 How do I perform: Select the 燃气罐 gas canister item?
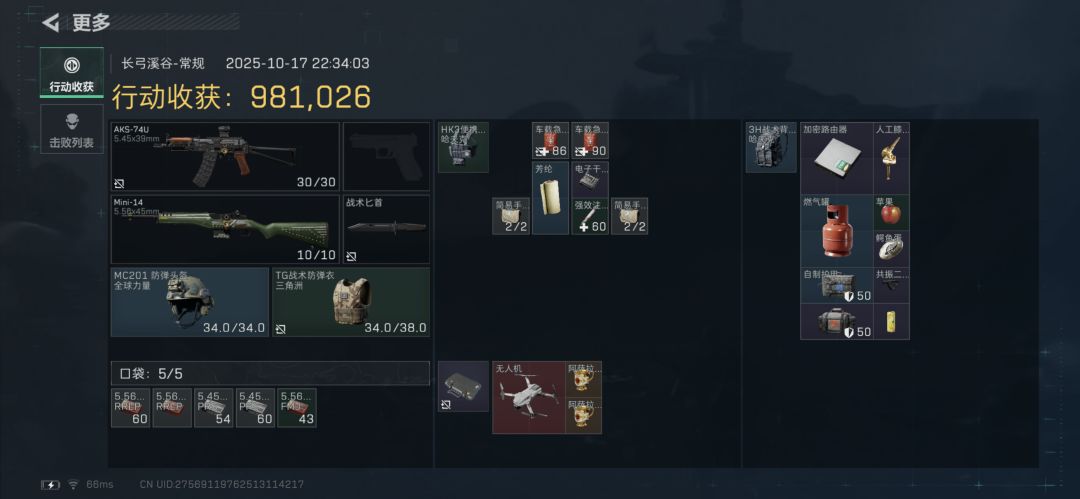click(837, 231)
